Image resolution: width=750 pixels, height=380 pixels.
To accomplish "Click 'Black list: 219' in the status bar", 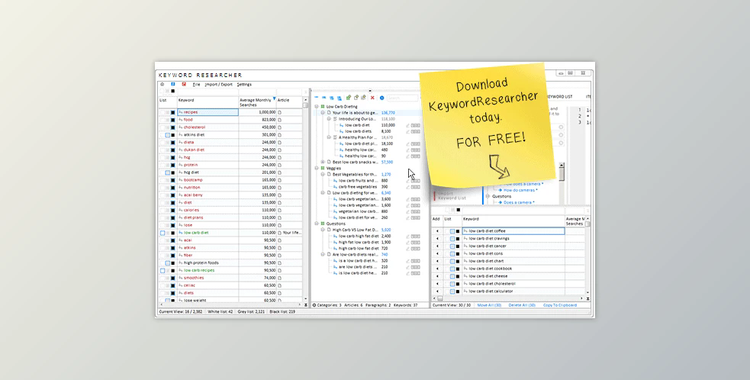I will pos(282,312).
